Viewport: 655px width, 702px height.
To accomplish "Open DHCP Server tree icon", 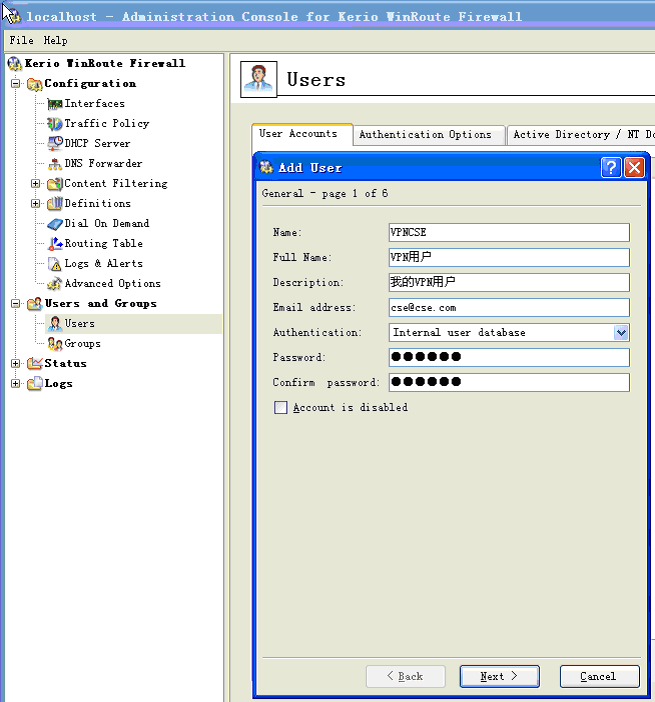I will coord(55,144).
